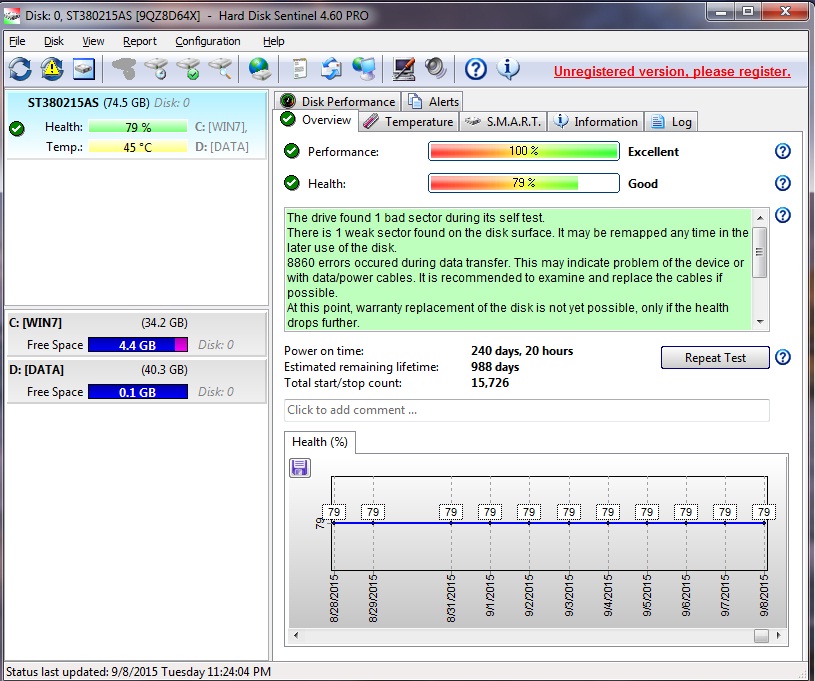Open the toolbar info about icon
The width and height of the screenshot is (815, 681).
click(508, 69)
